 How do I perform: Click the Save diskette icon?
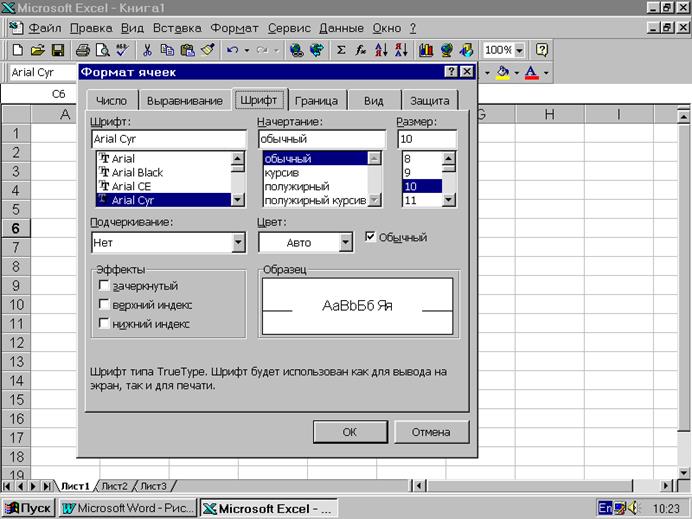(58, 50)
